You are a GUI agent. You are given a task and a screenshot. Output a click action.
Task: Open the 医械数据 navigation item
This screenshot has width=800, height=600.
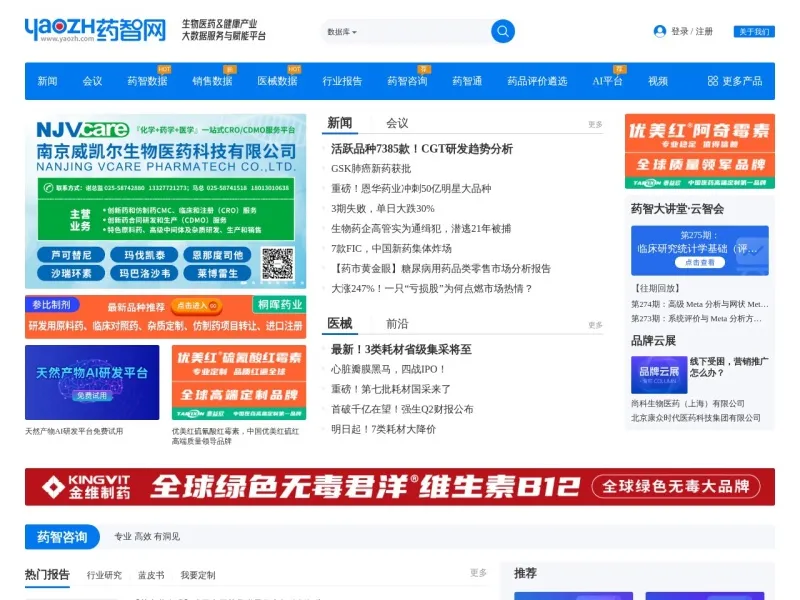pyautogui.click(x=277, y=81)
